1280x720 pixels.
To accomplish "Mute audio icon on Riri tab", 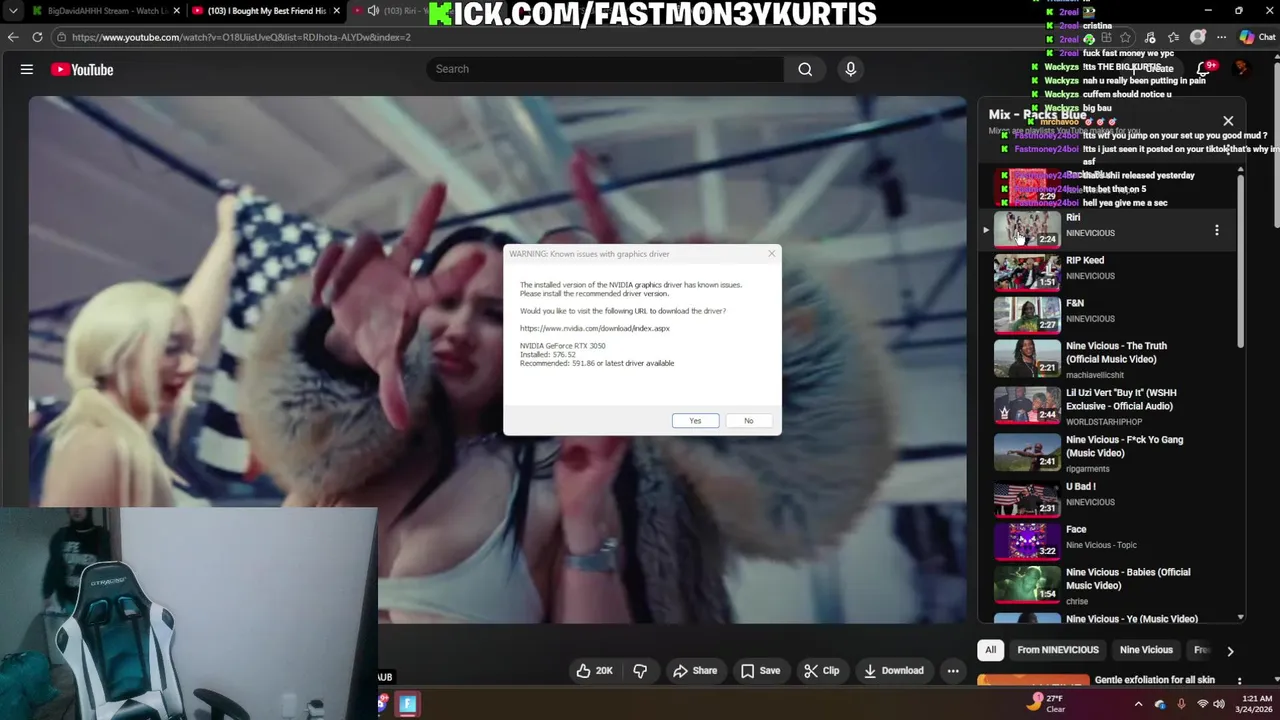I will (373, 11).
